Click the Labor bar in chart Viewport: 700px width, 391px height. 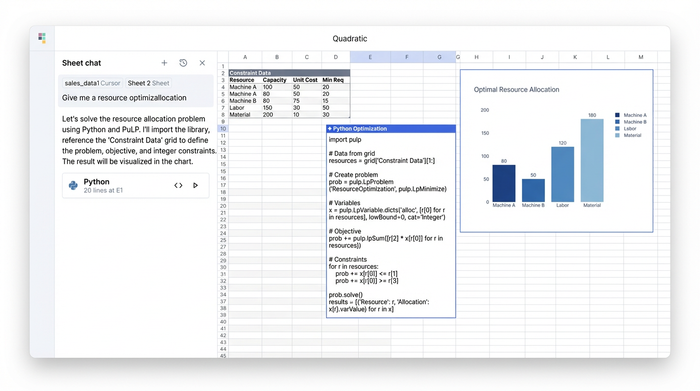(x=562, y=175)
